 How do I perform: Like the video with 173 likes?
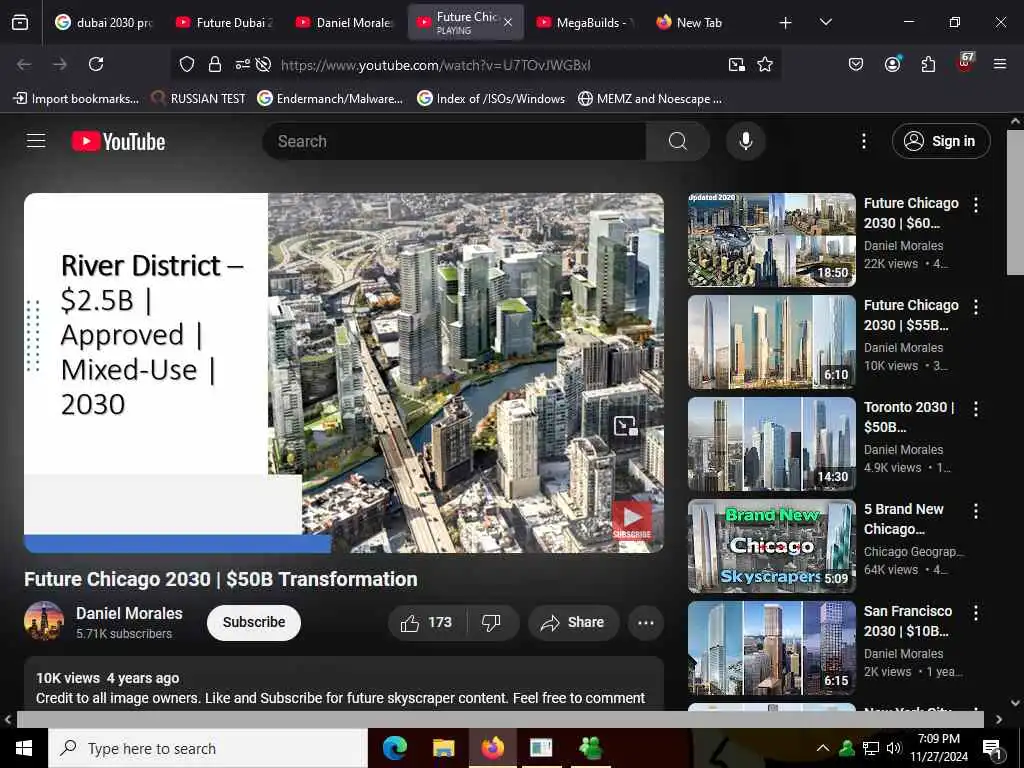[427, 622]
